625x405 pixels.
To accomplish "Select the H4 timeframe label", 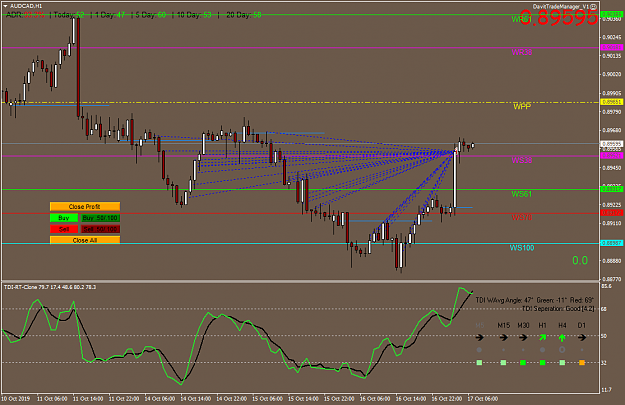I will coord(562,325).
